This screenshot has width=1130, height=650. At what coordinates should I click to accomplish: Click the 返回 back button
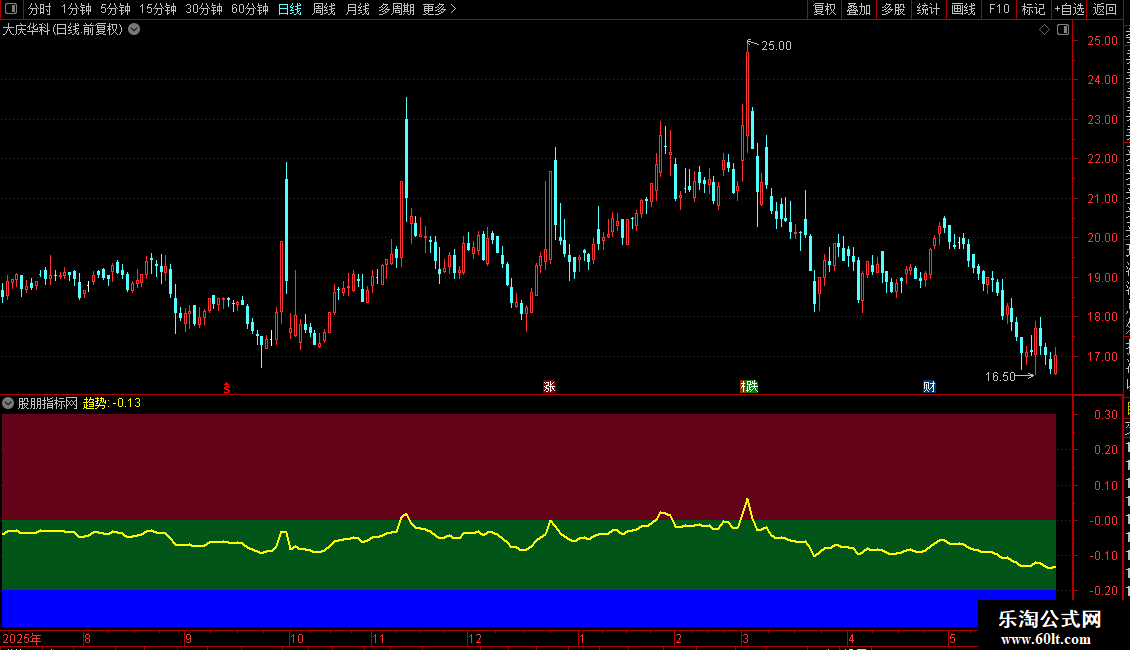[x=1104, y=9]
